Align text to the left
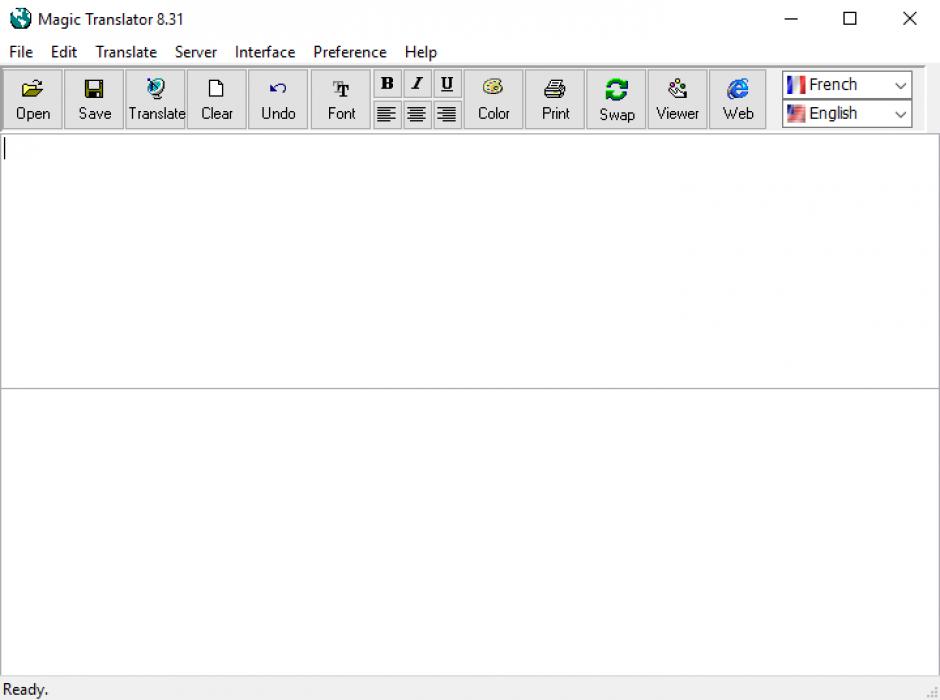 point(387,114)
